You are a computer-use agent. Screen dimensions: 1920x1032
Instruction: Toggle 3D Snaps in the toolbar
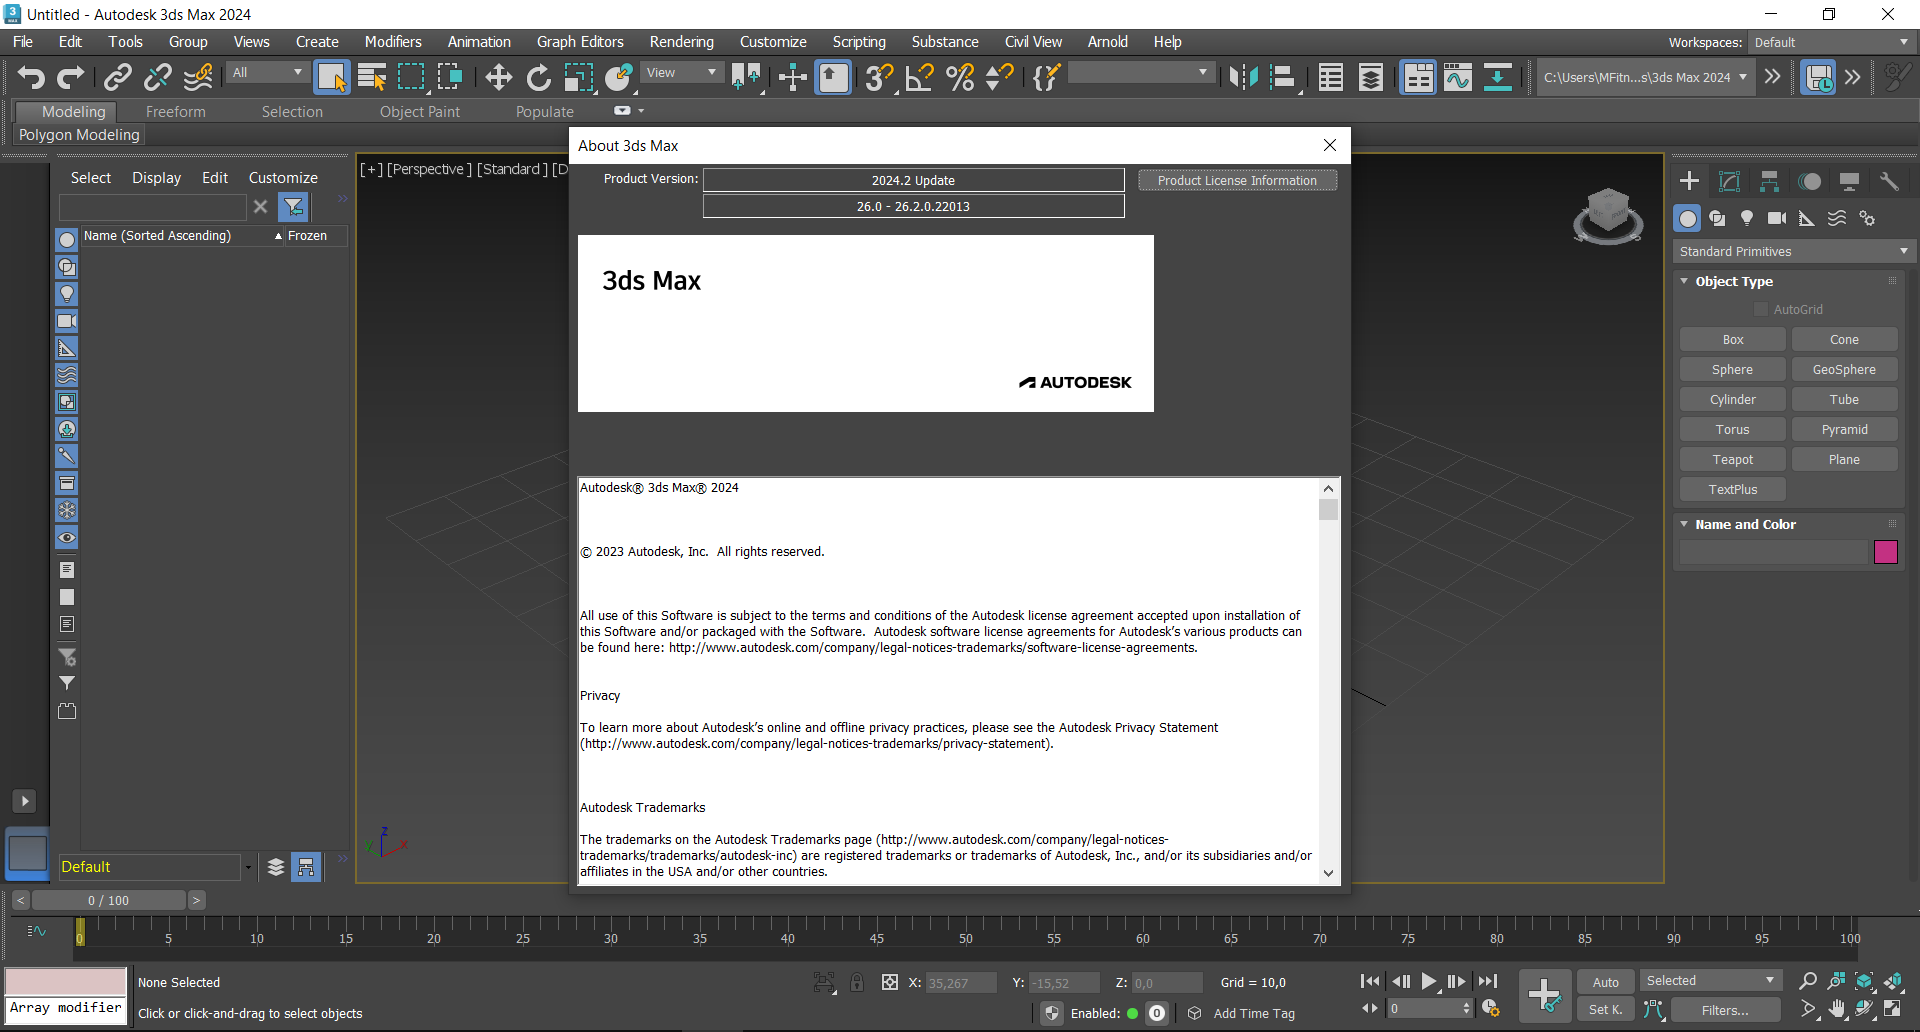point(879,77)
